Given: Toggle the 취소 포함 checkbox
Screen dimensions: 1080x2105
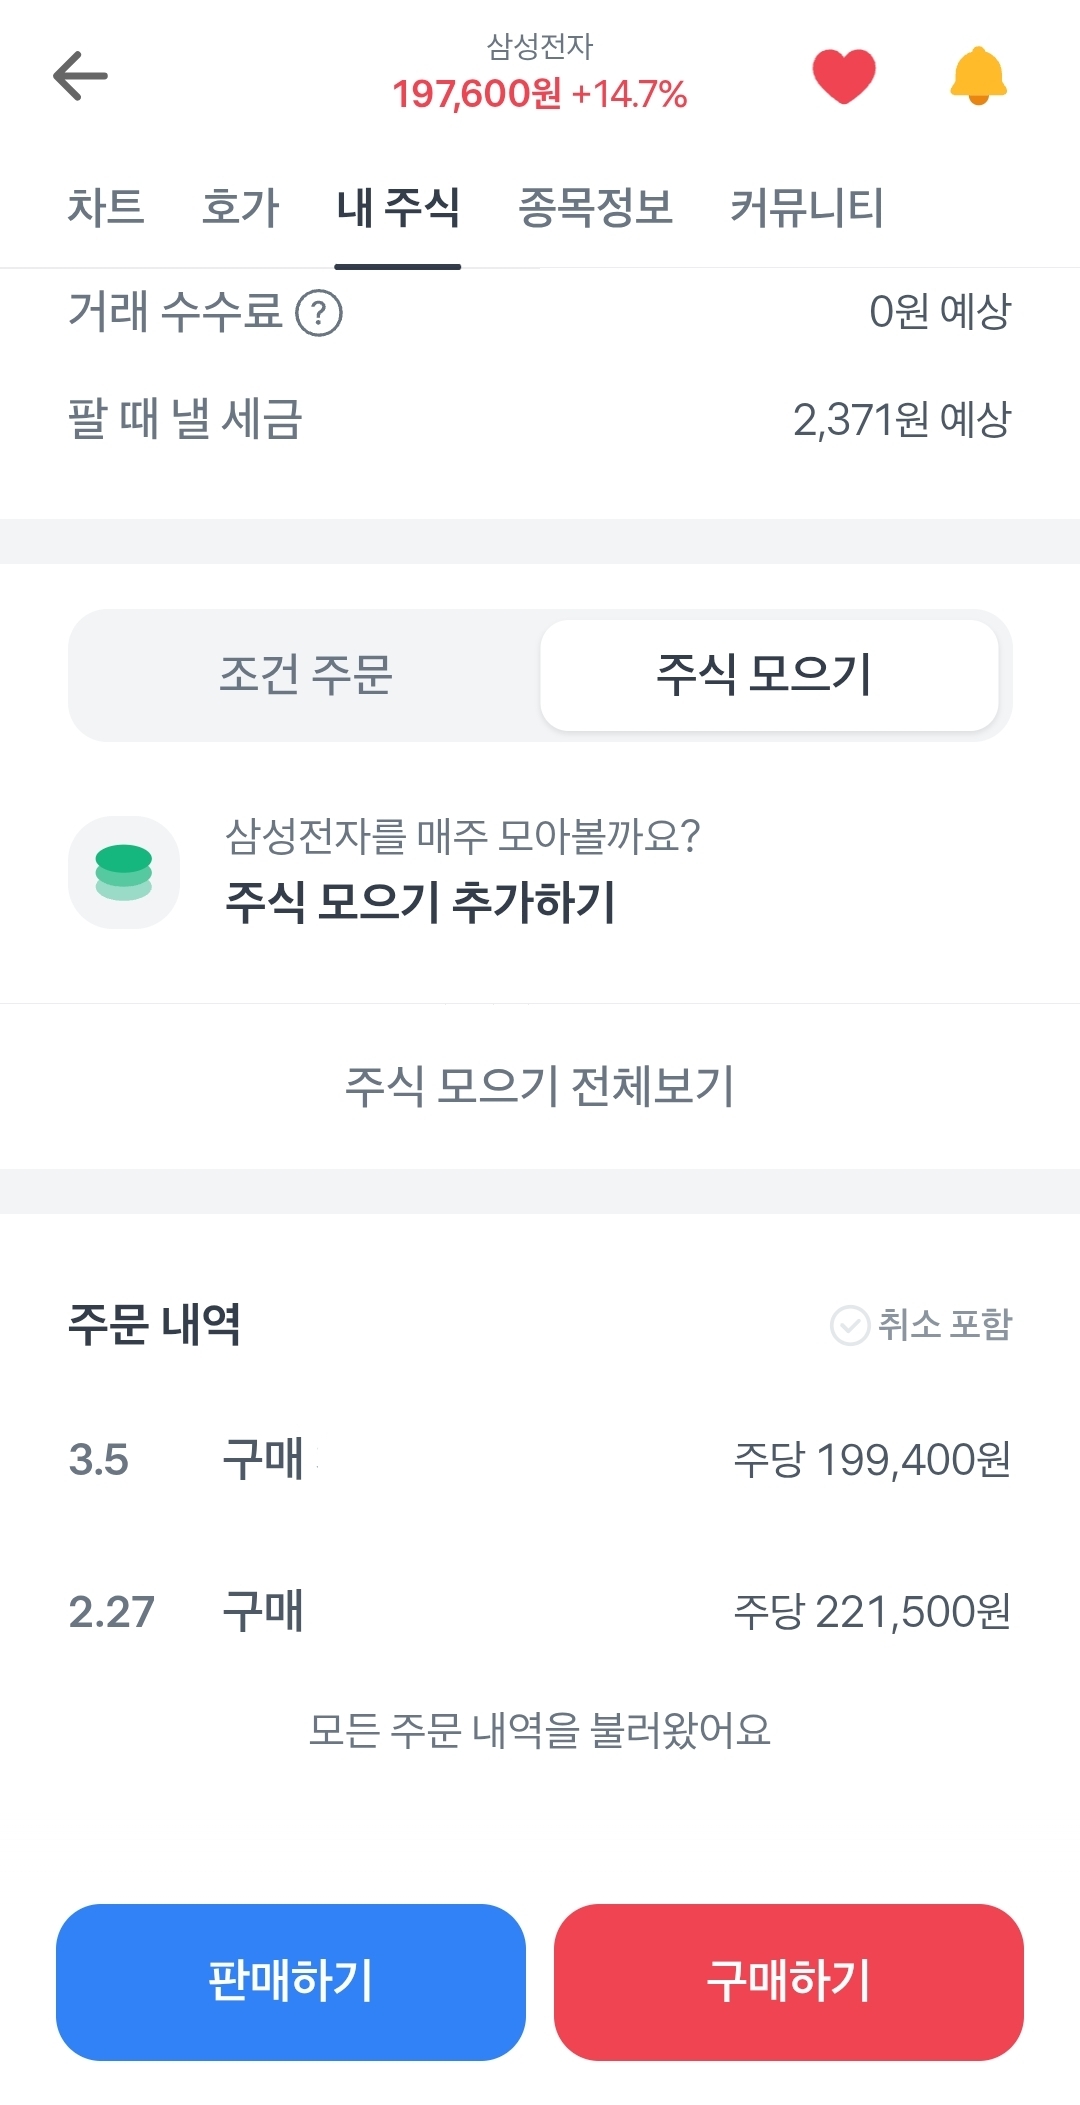Looking at the screenshot, I should pos(850,1325).
